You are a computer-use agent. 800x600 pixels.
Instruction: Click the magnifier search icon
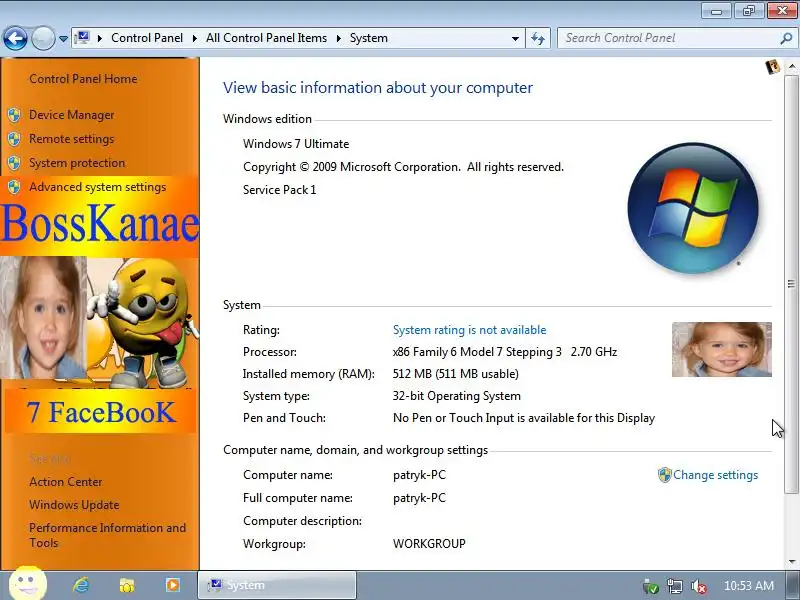787,38
